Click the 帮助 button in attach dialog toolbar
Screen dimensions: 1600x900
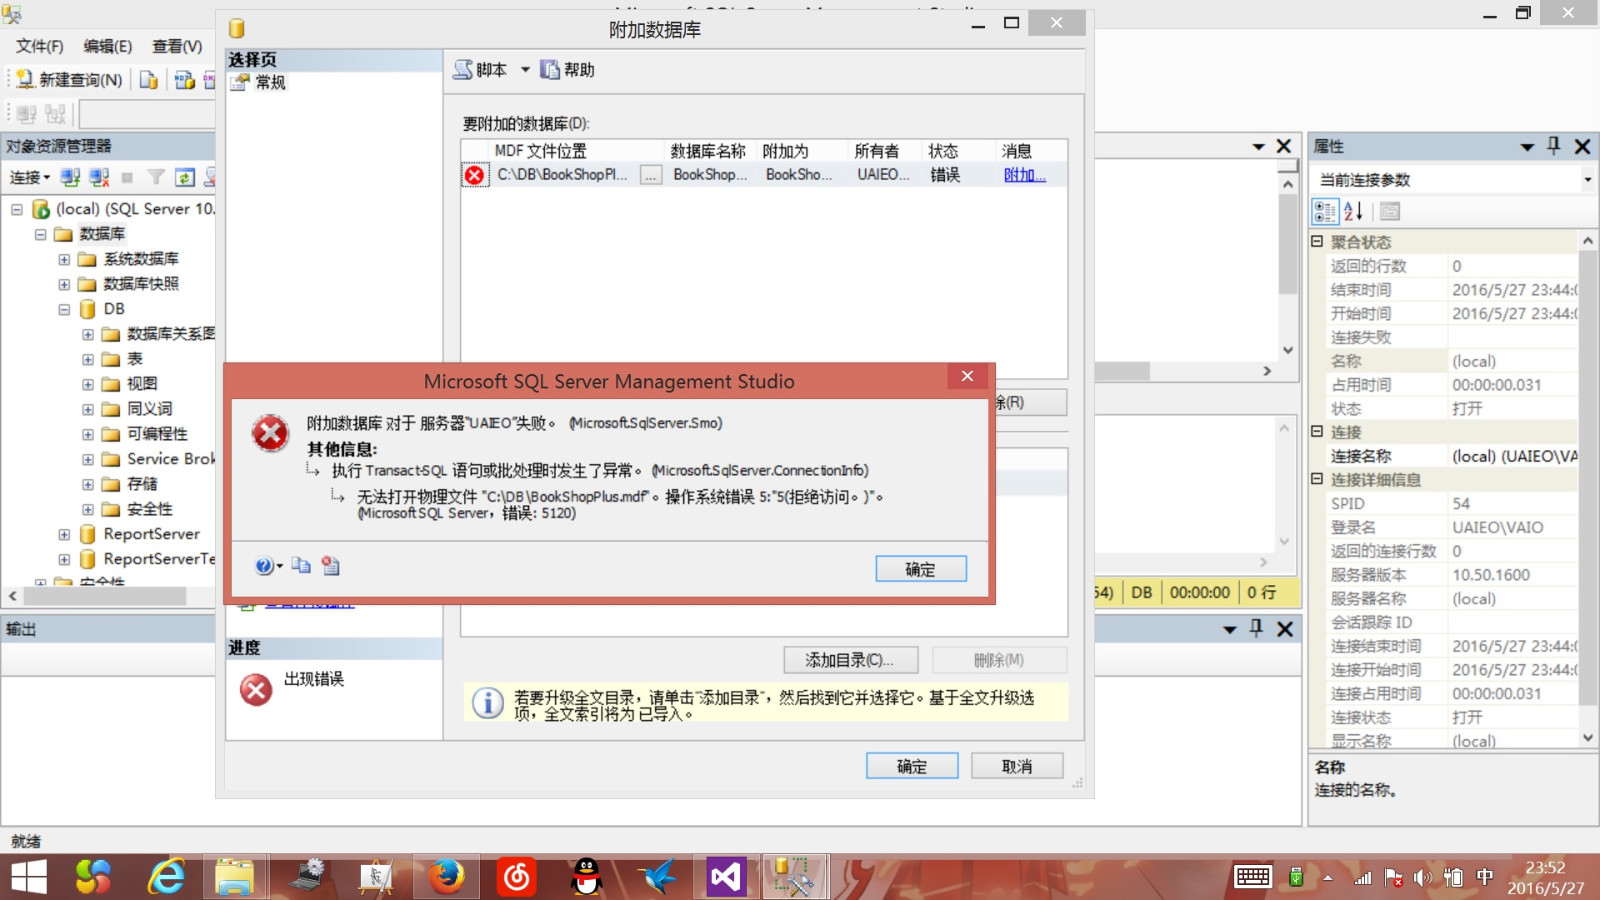568,70
